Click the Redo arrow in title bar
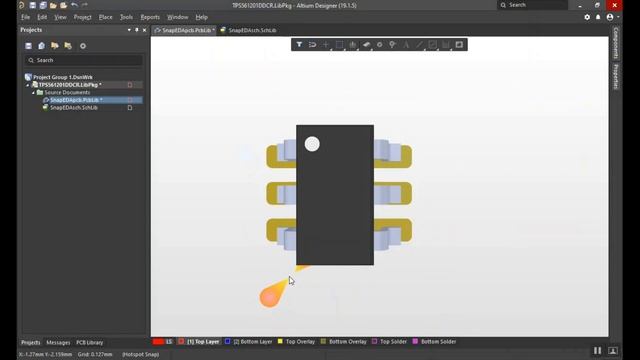 pos(84,5)
